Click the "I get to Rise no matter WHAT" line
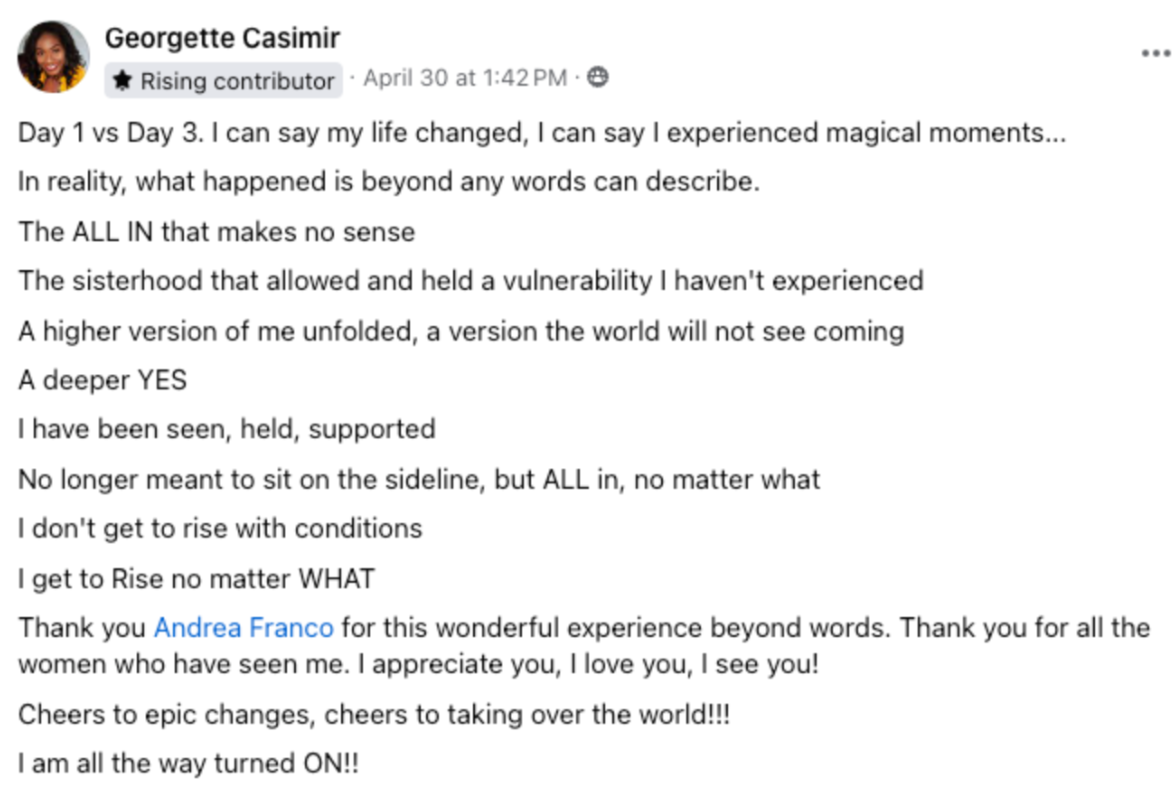1175x796 pixels. [x=196, y=578]
